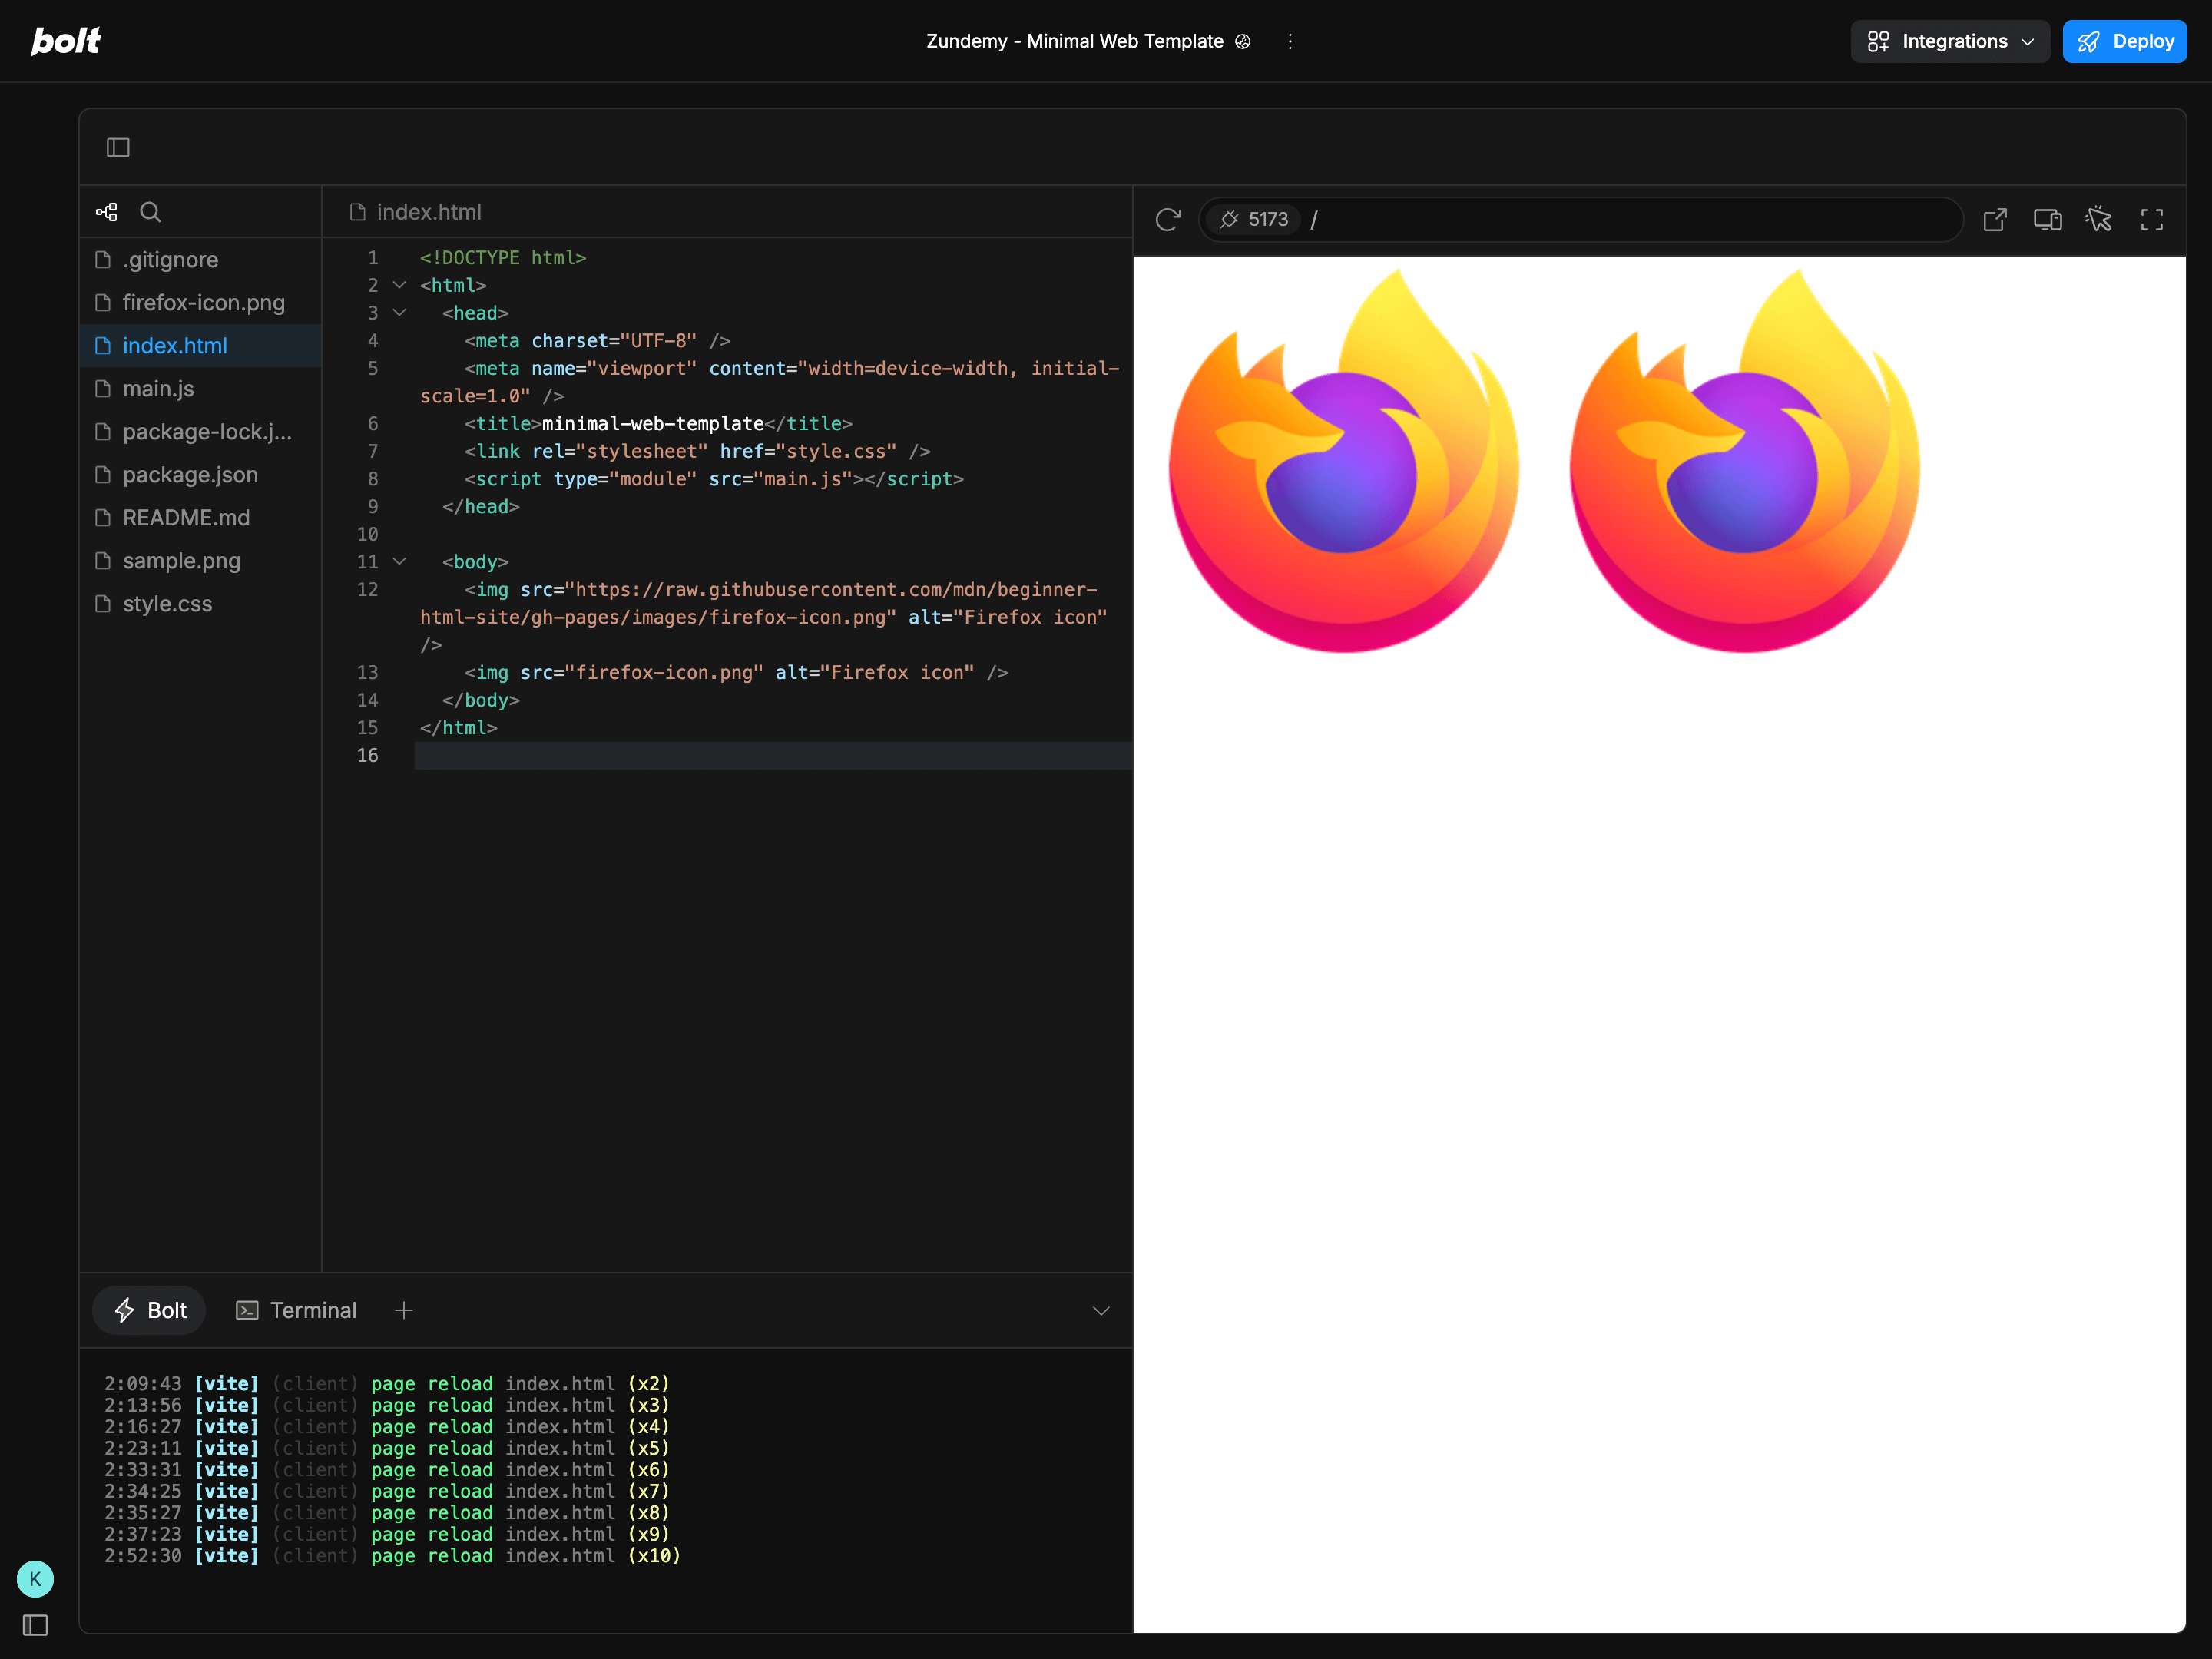The image size is (2212, 1659).
Task: Click the DOCTYPE text on line 1
Action: 503,258
